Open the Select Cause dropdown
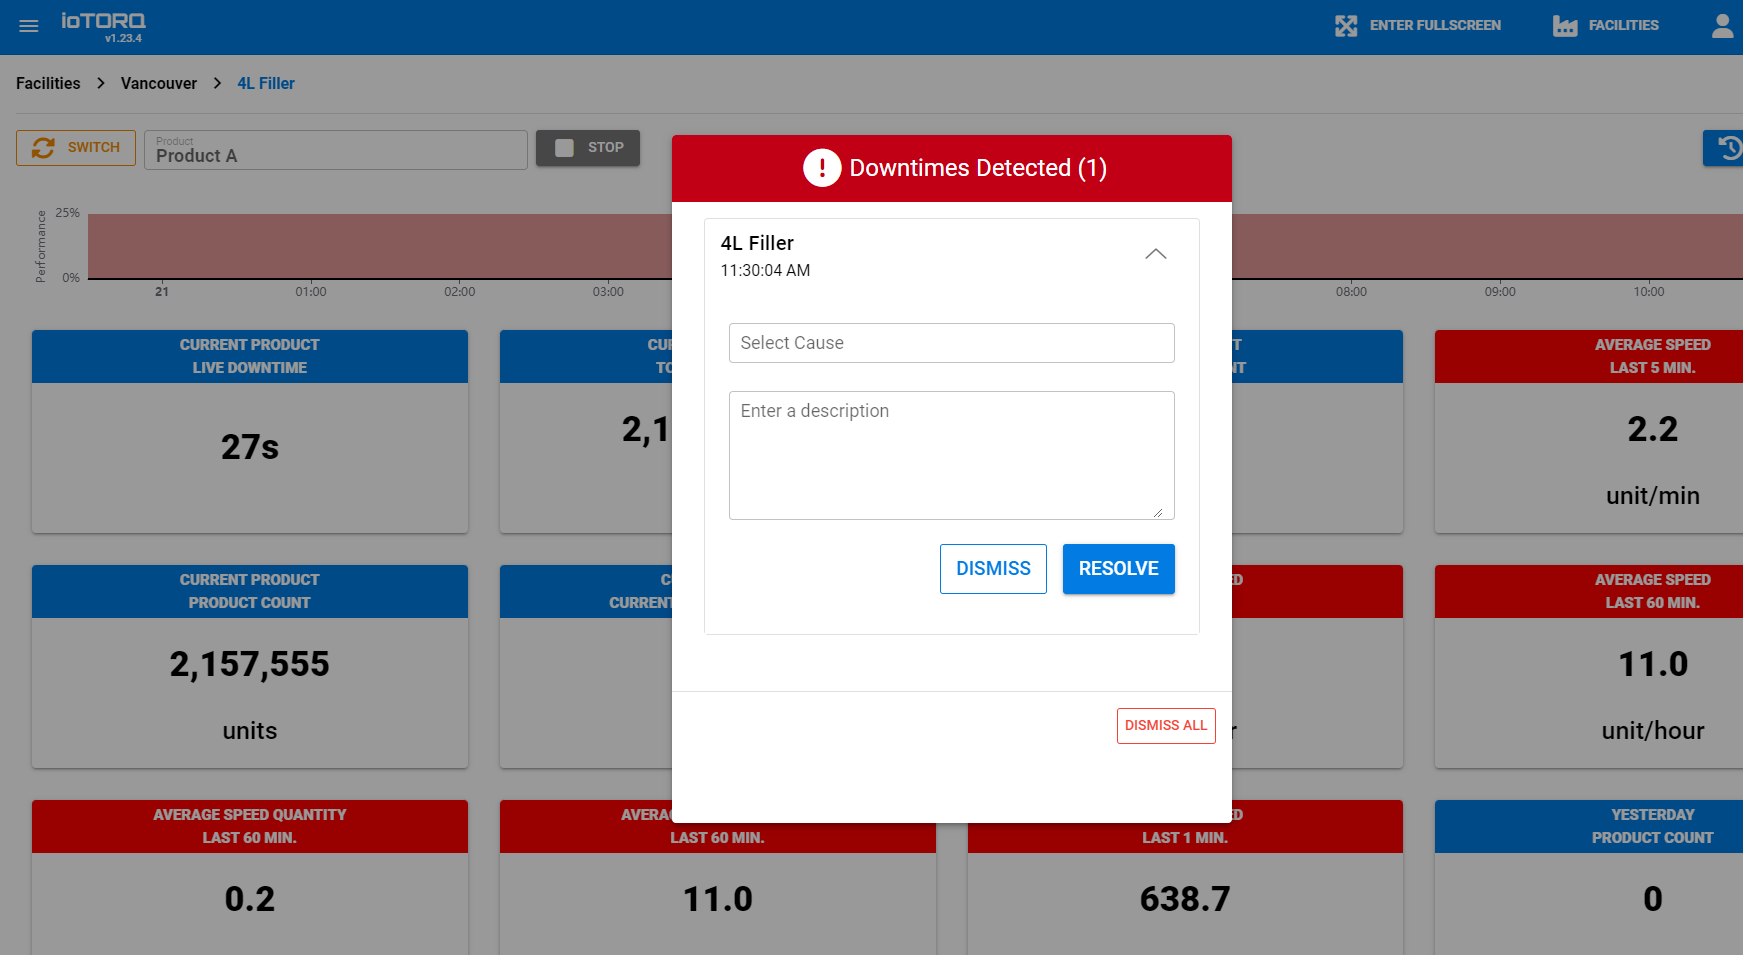The width and height of the screenshot is (1743, 955). [952, 343]
